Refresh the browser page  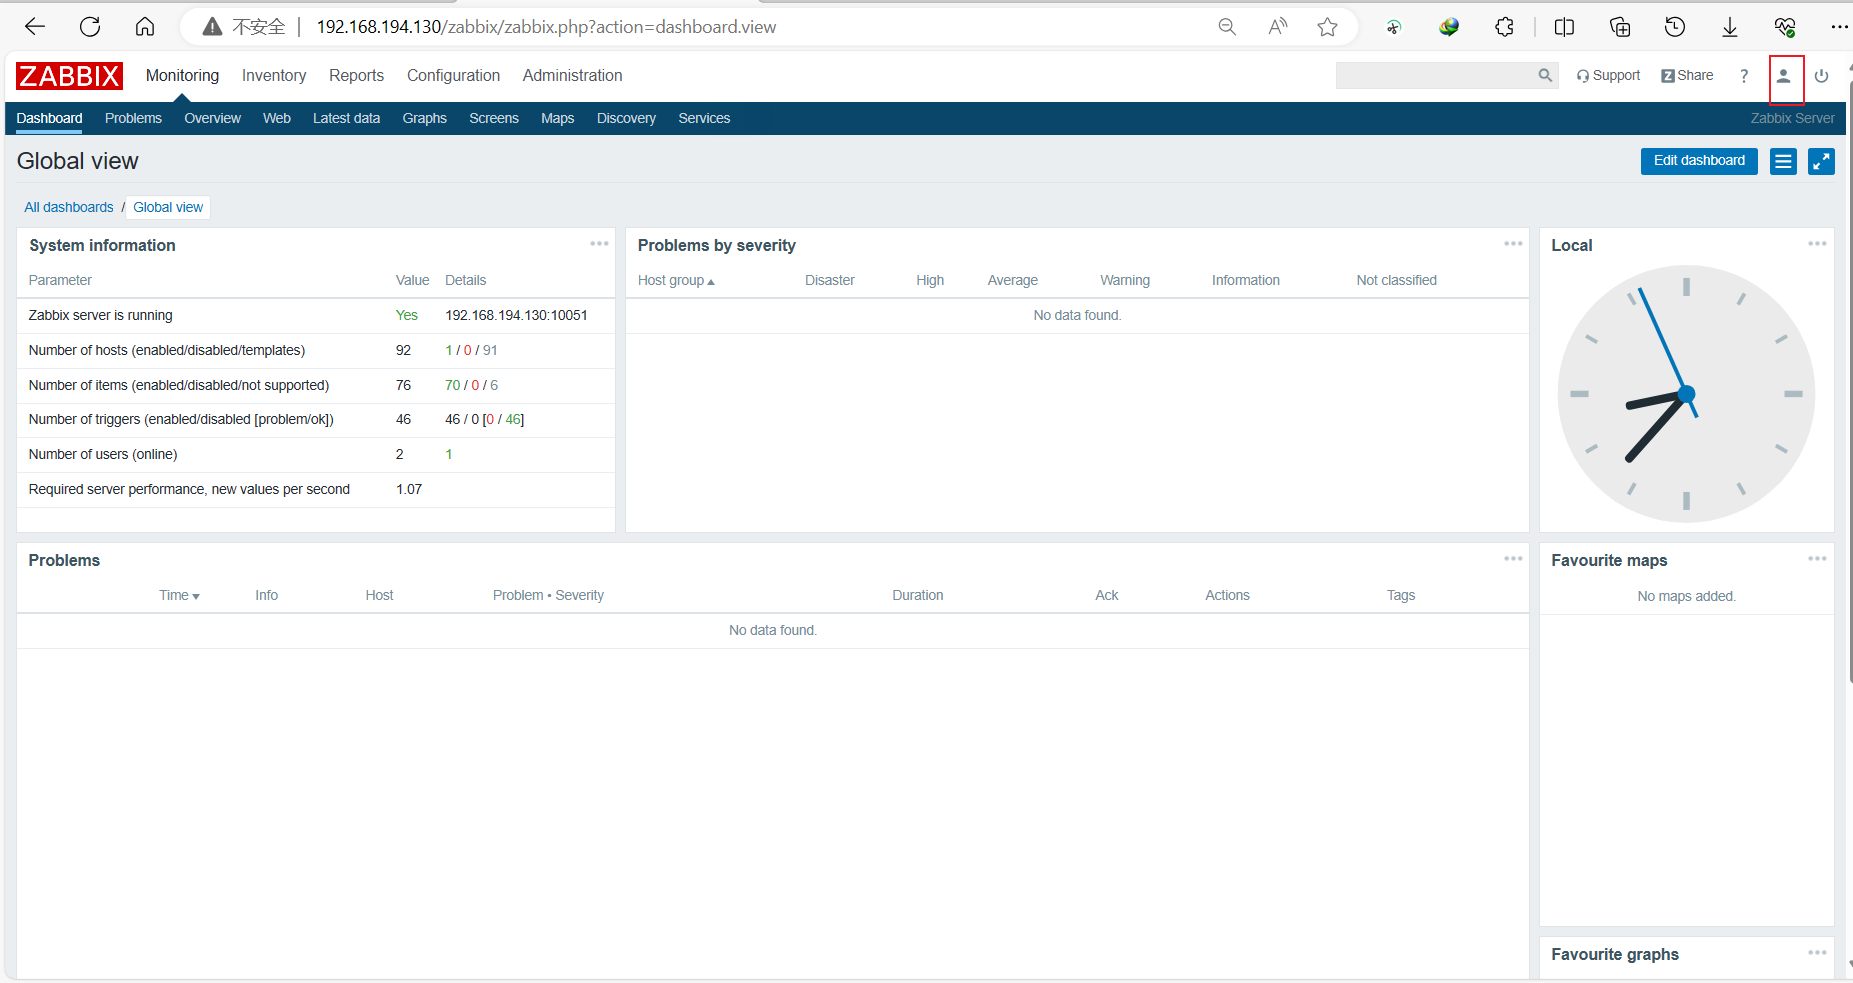tap(90, 27)
